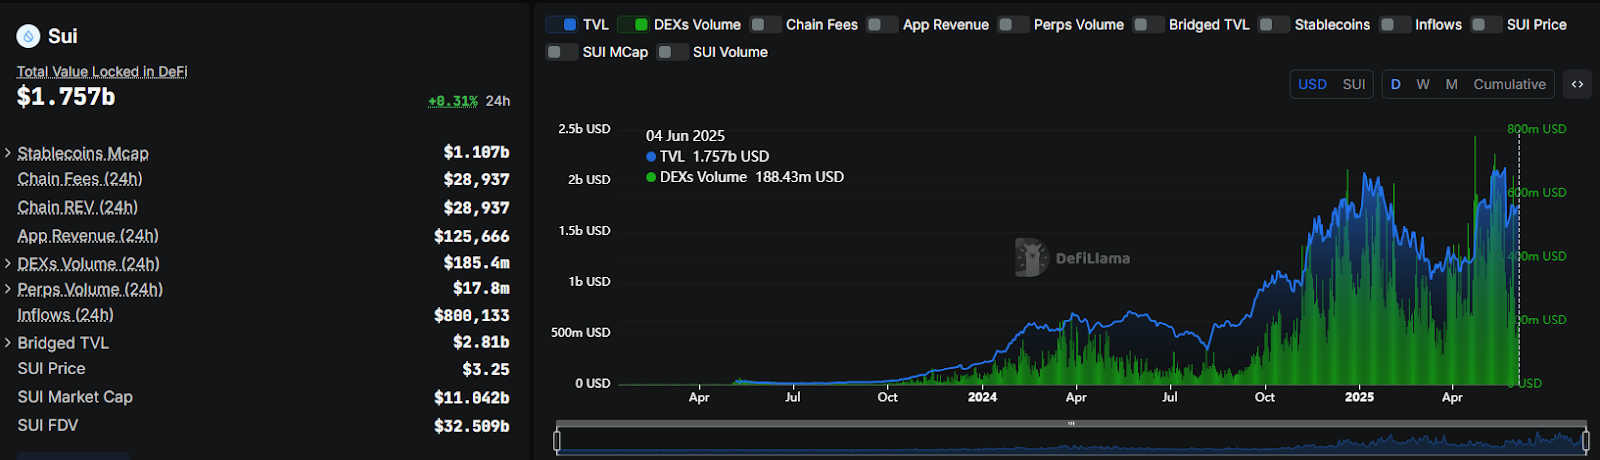Click the Chain Fees (24h) label
The height and width of the screenshot is (460, 1600).
point(80,179)
